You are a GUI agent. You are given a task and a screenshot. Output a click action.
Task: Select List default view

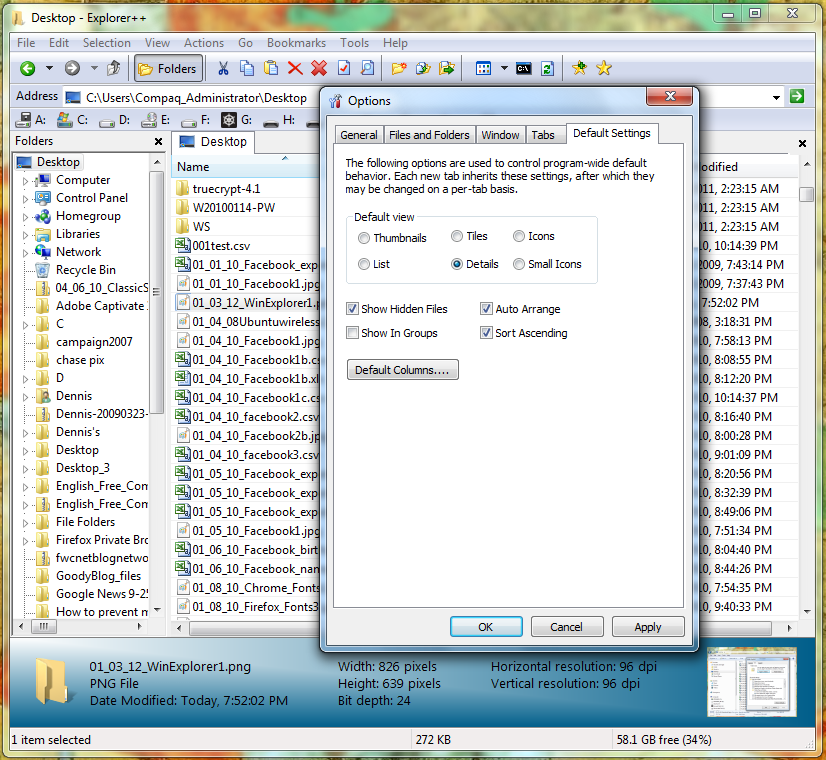click(373, 264)
